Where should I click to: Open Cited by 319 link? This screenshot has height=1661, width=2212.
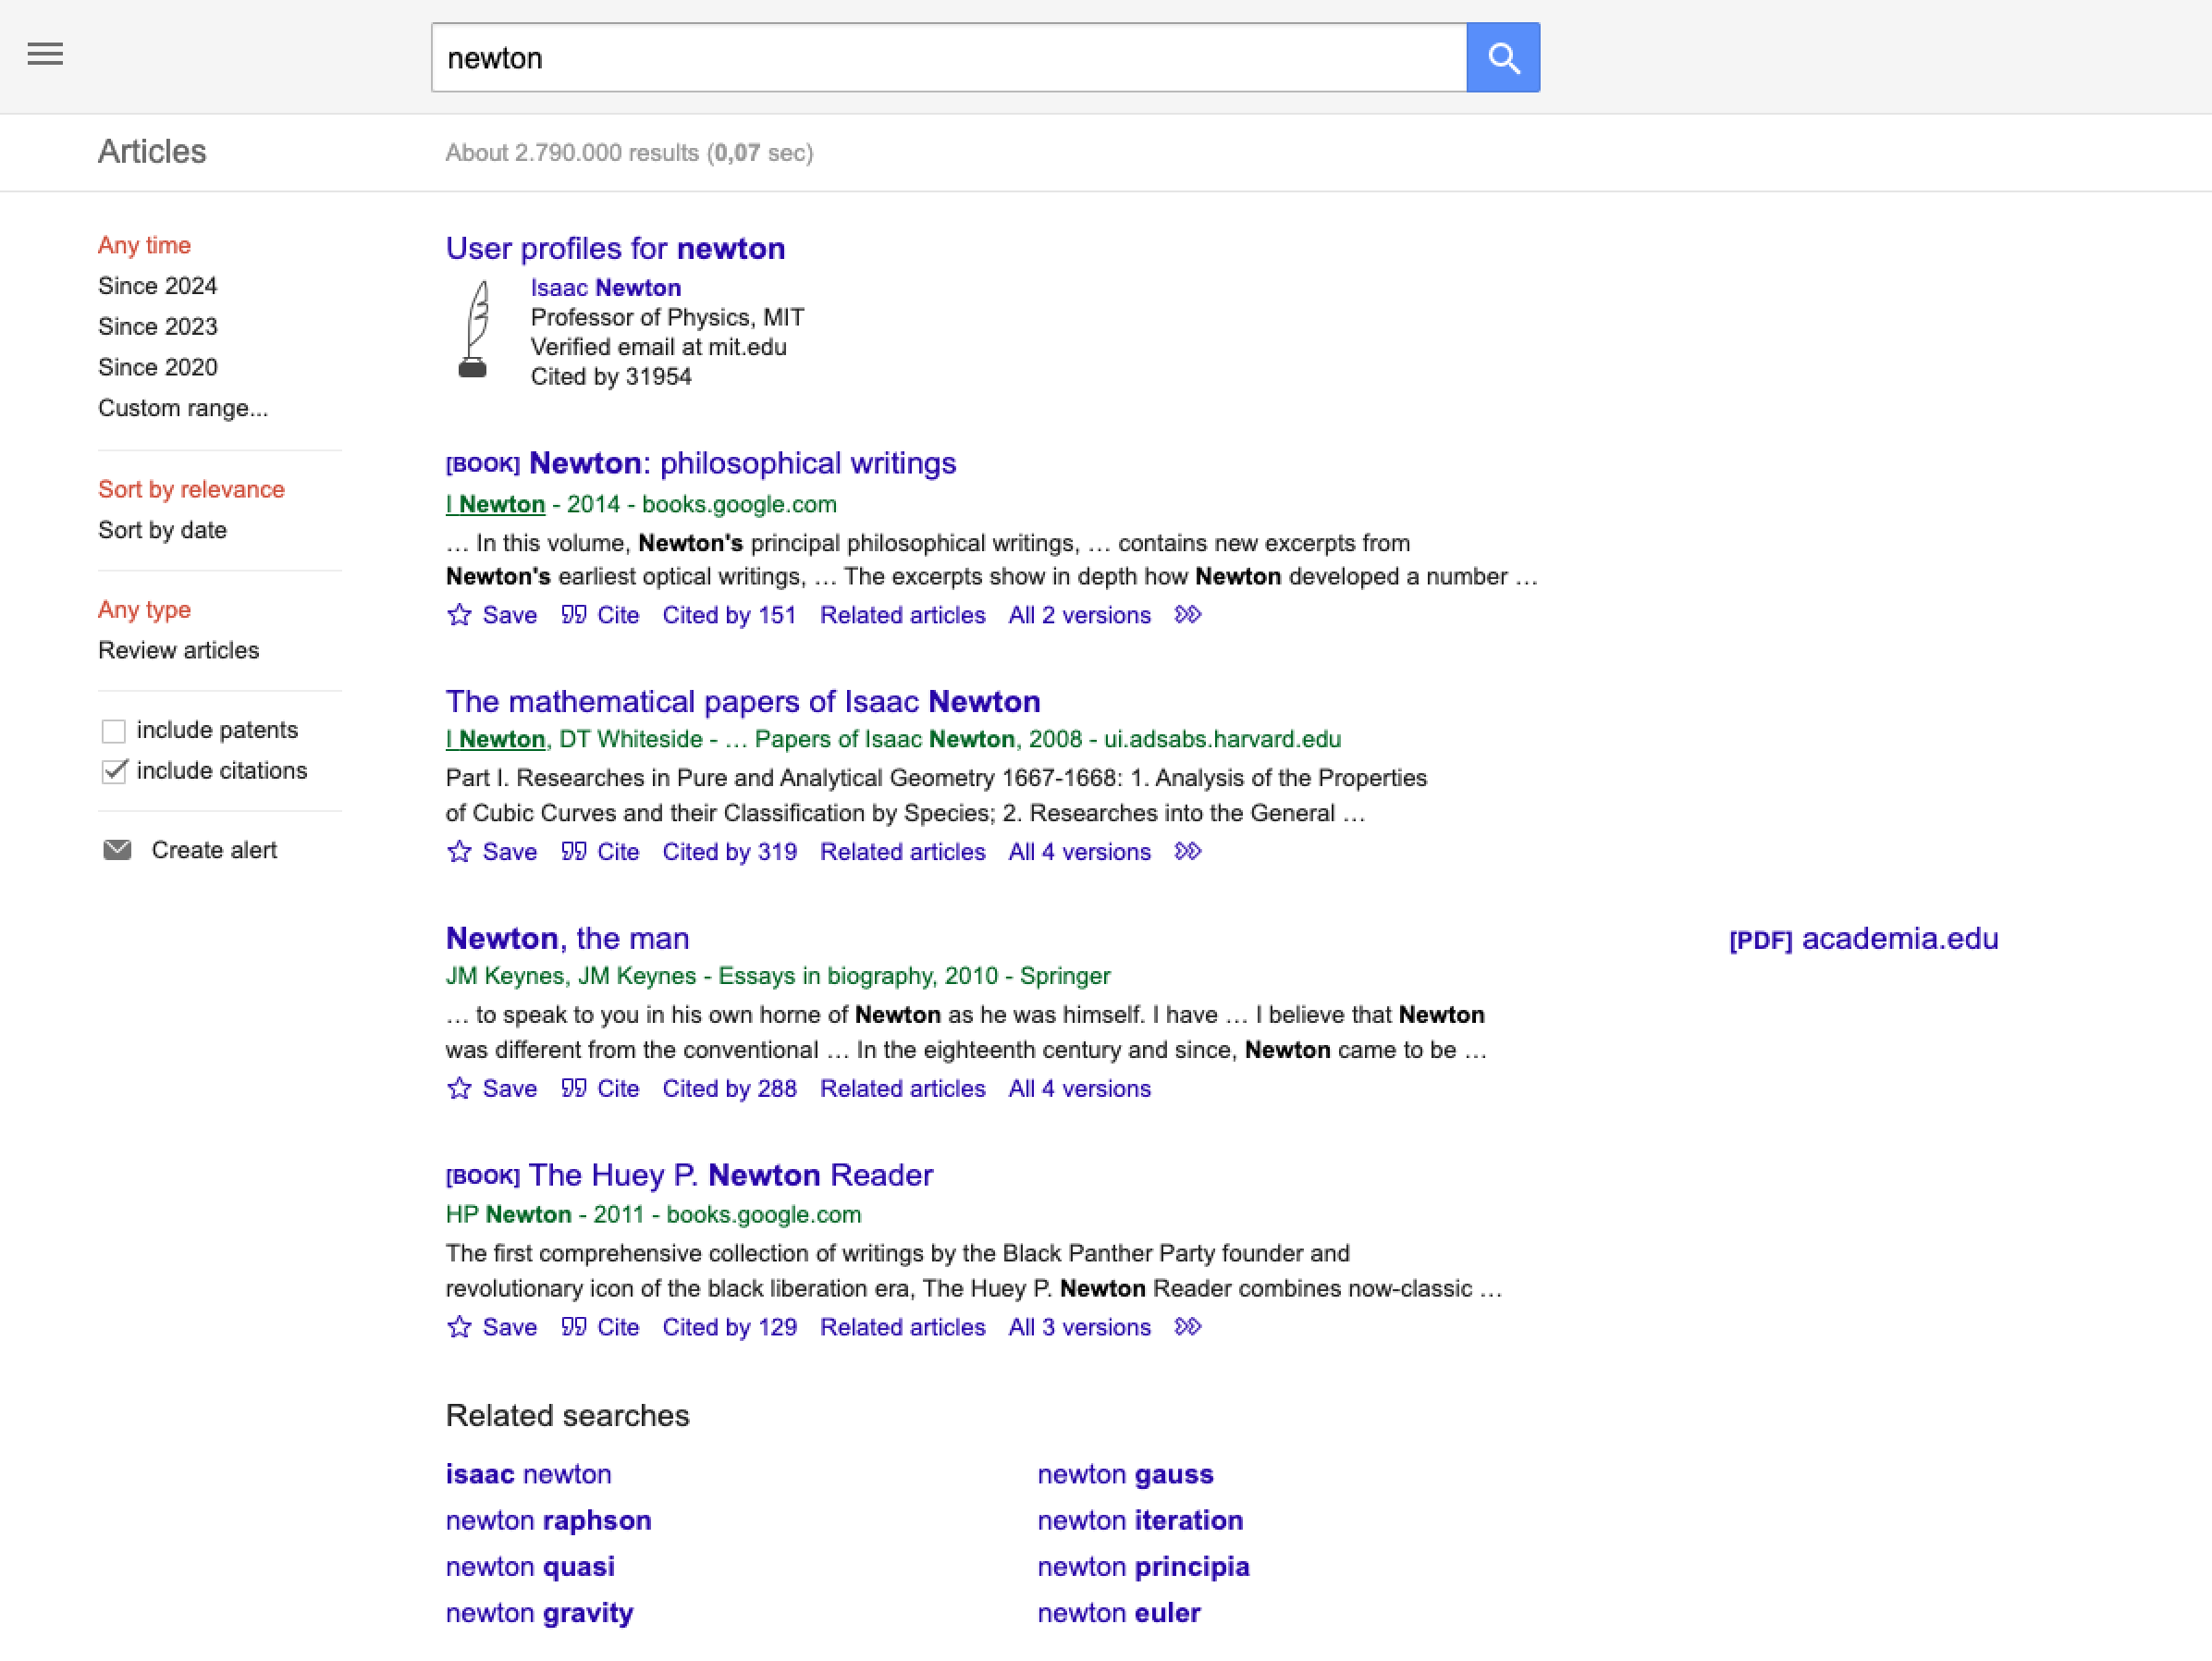click(729, 852)
